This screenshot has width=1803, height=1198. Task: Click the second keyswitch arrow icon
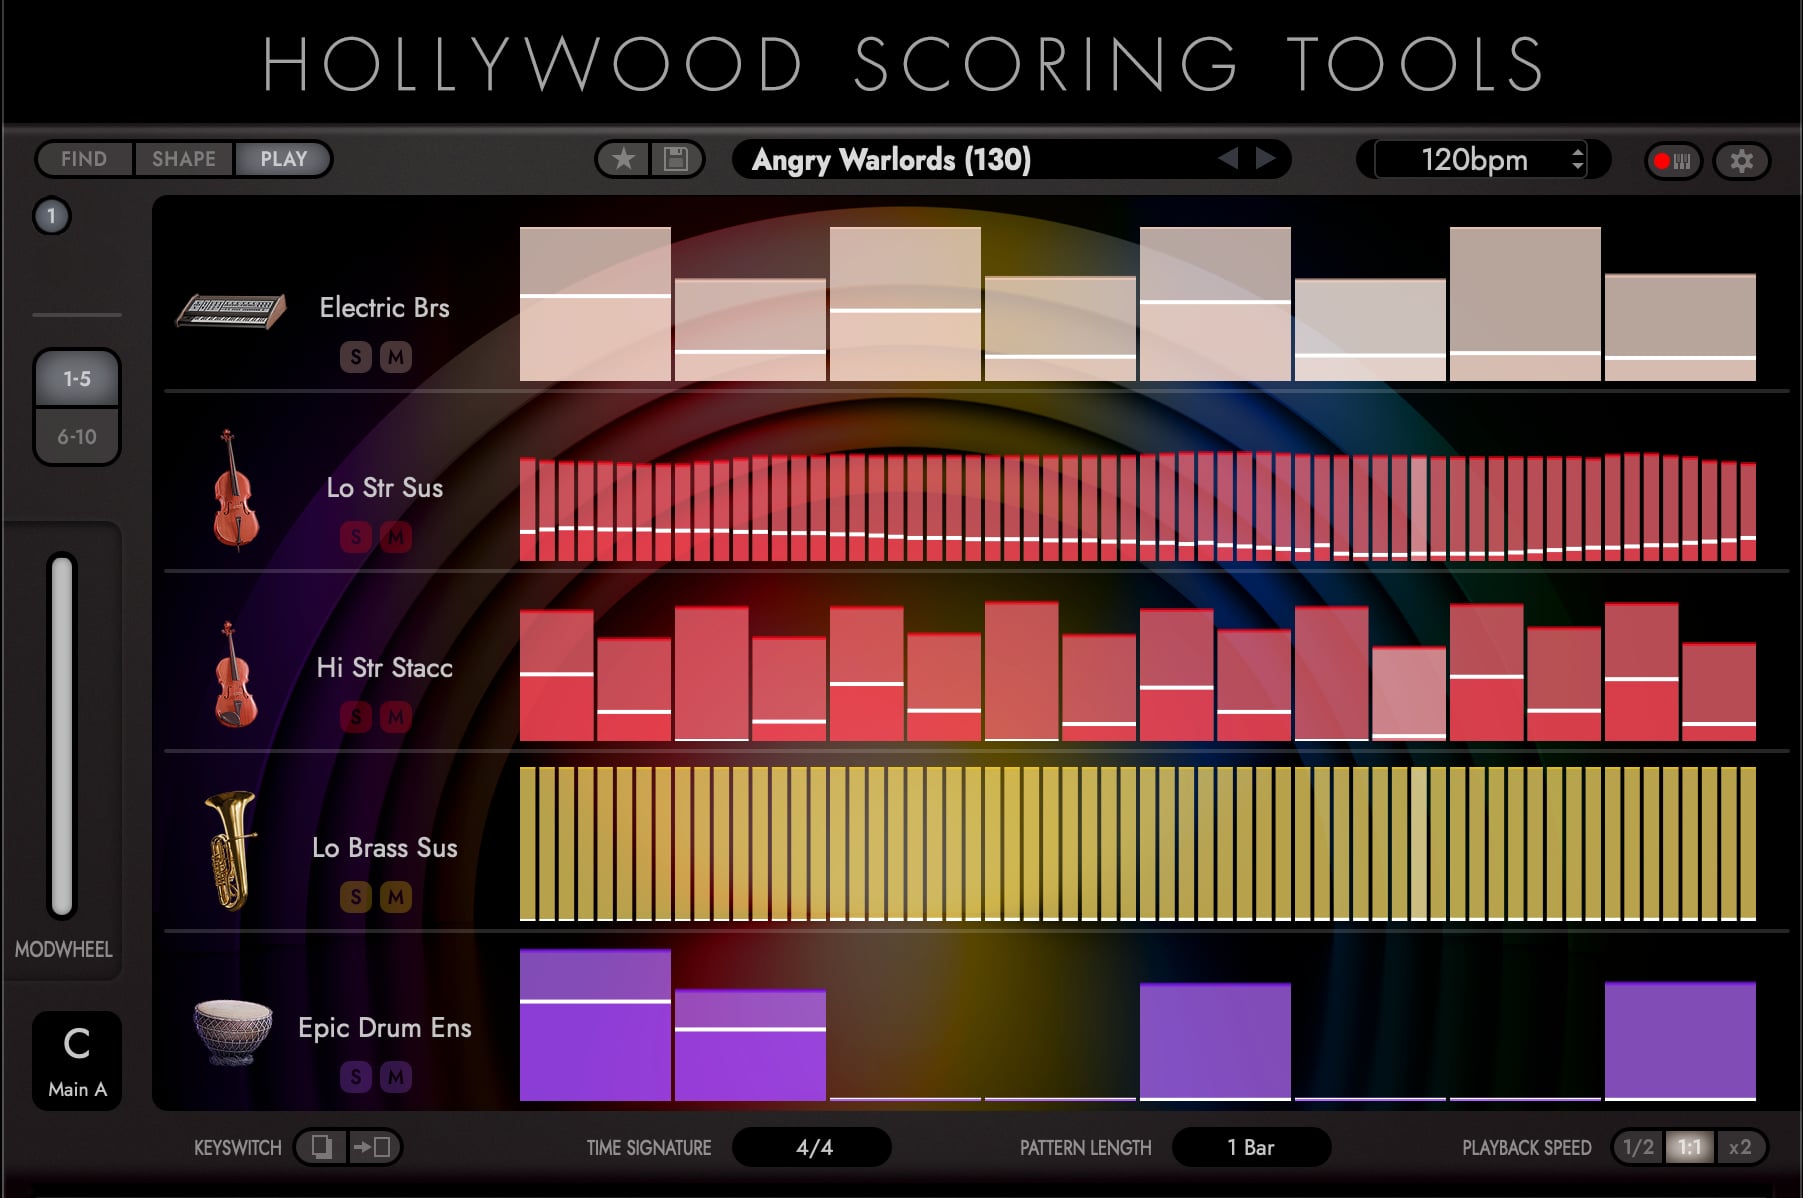[x=374, y=1147]
